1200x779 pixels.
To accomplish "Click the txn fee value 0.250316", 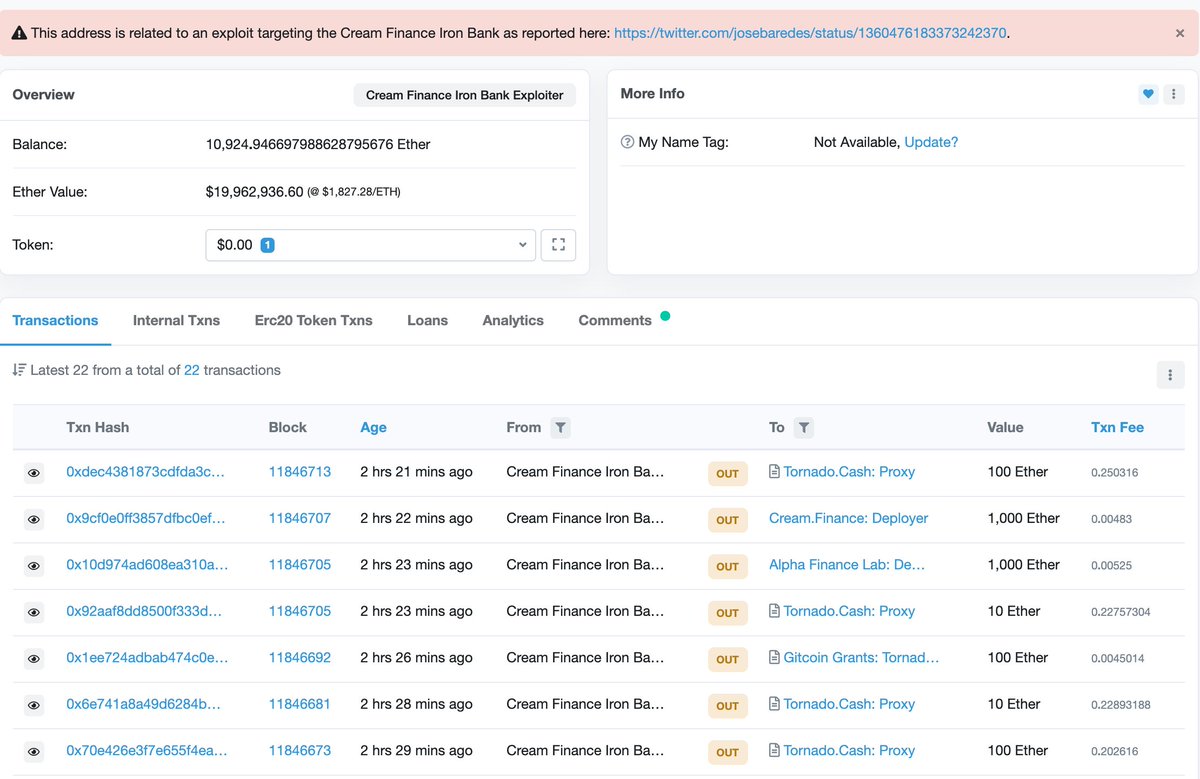I will pos(1114,472).
